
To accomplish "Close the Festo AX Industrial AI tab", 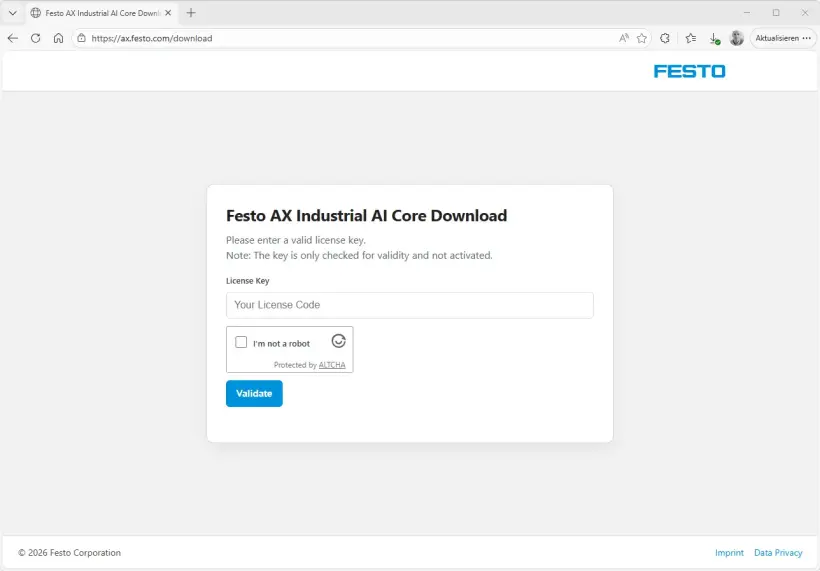I will [168, 13].
